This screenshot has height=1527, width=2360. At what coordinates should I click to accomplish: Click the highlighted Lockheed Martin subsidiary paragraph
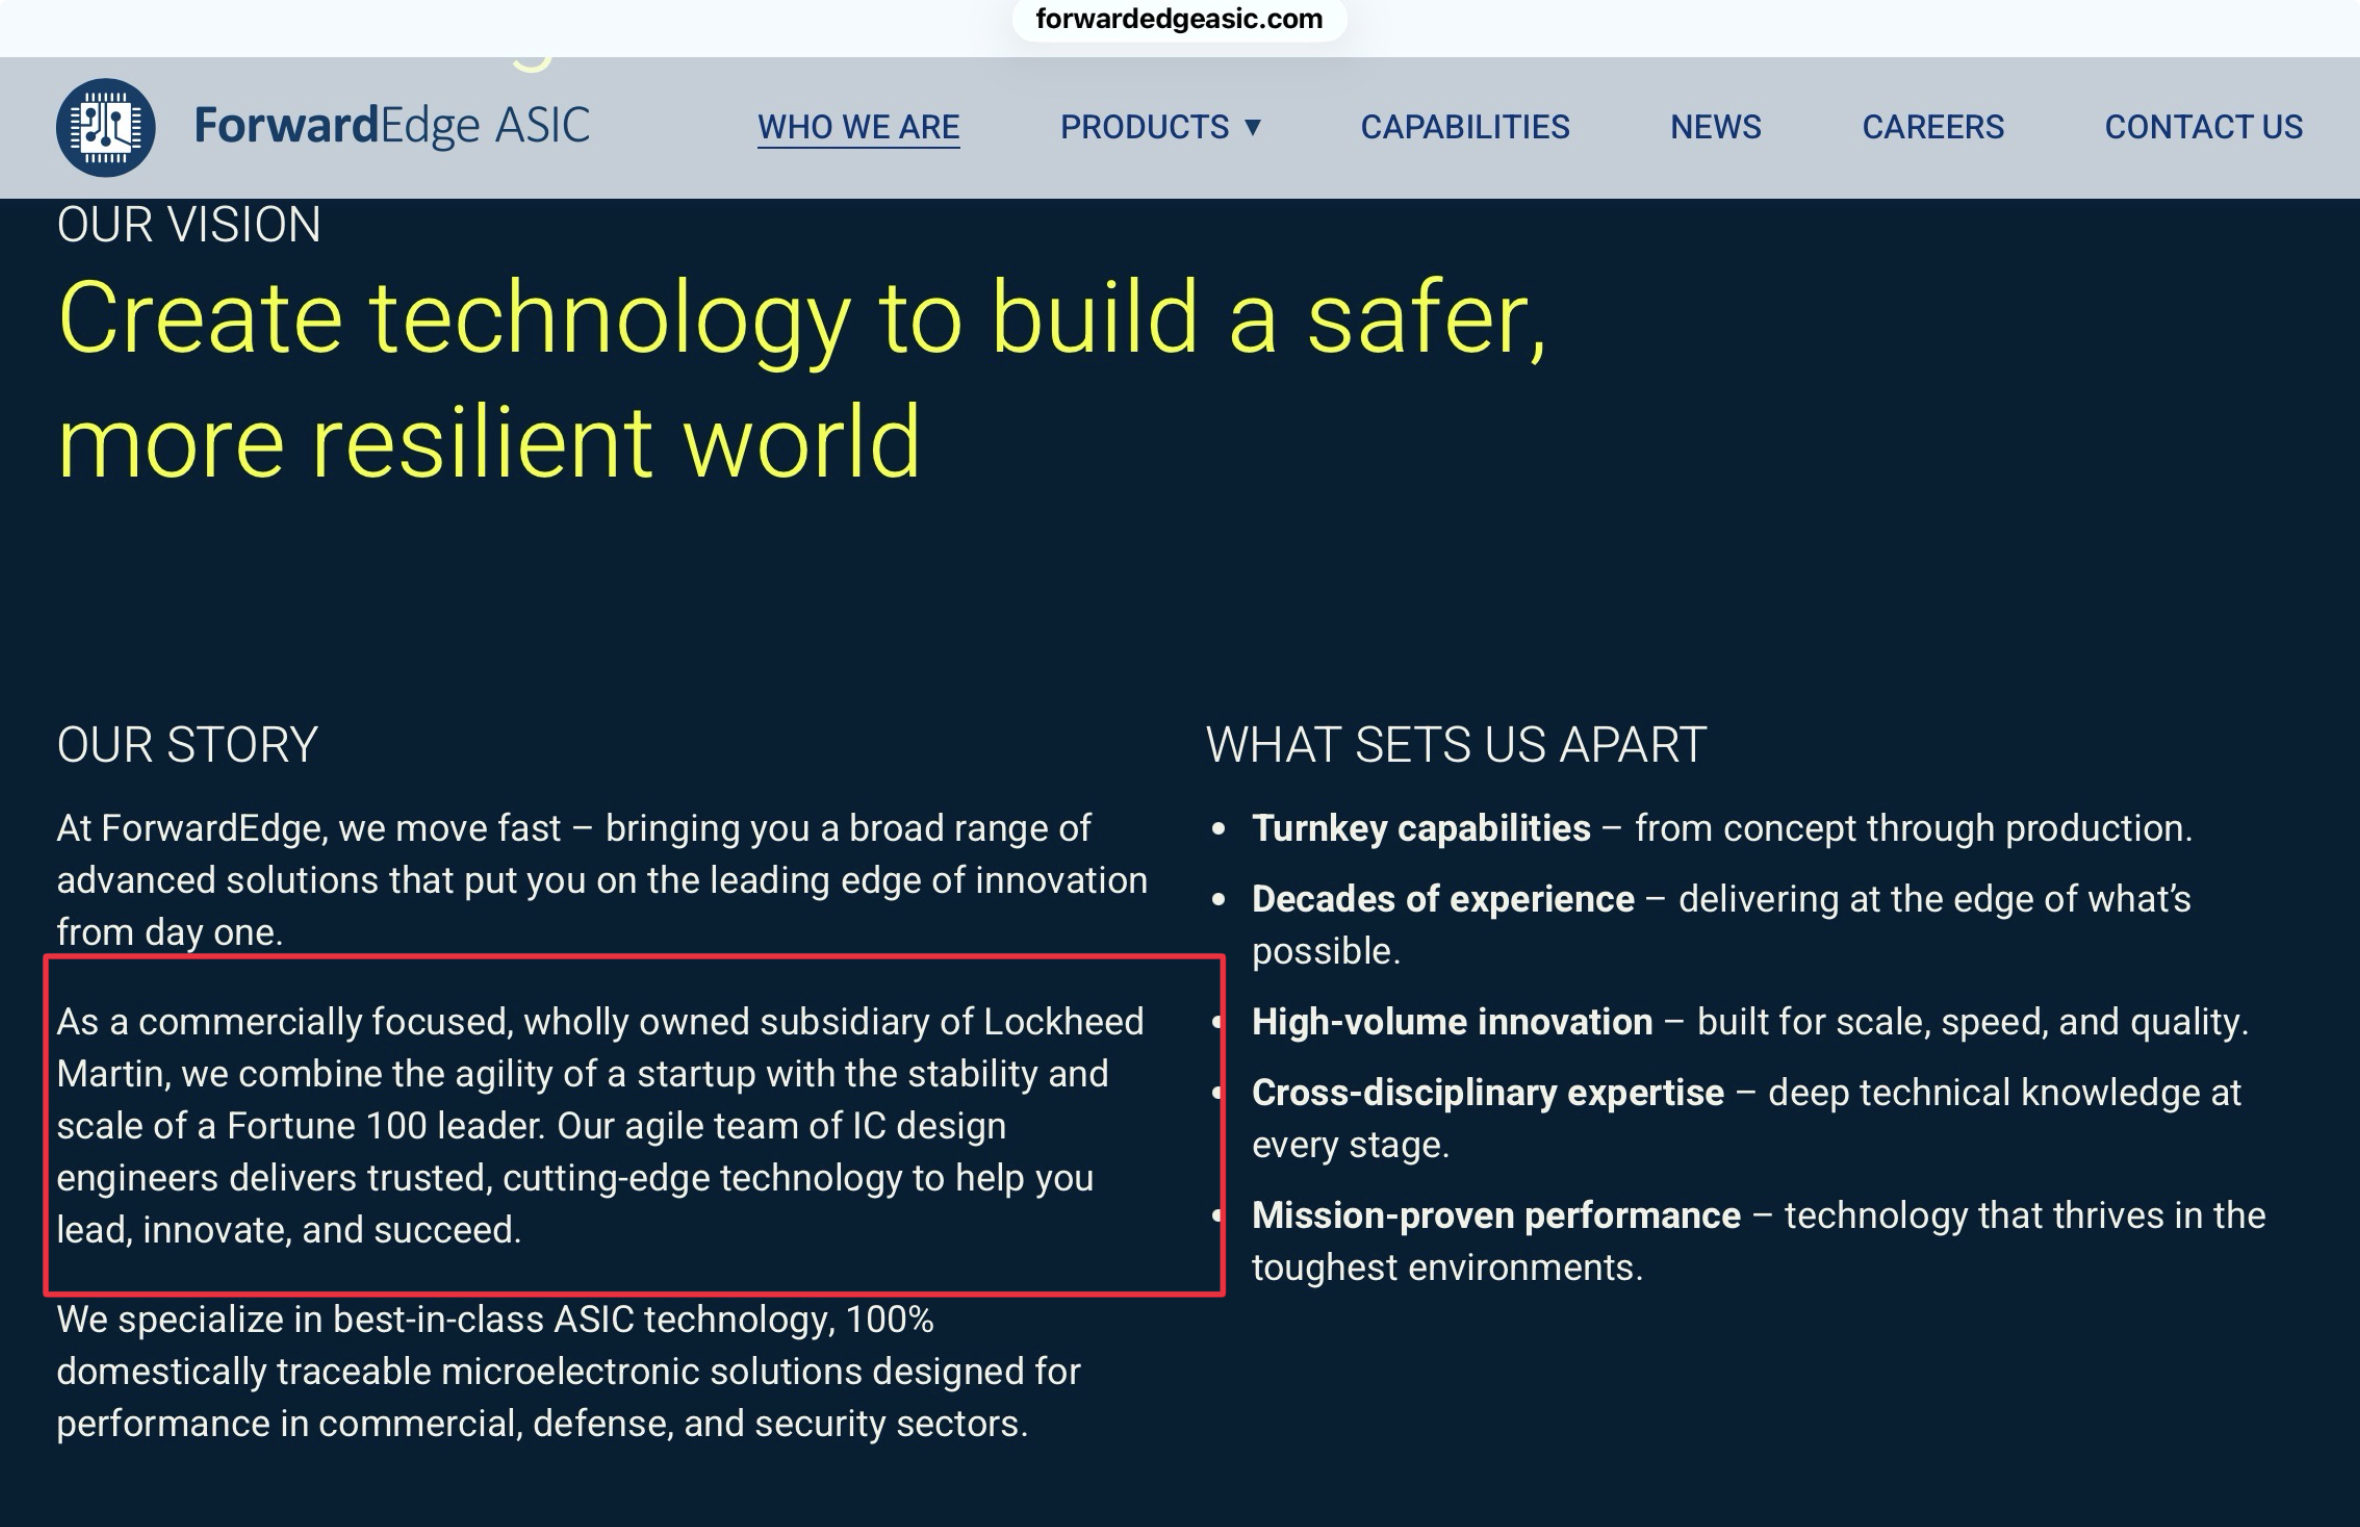(x=600, y=1125)
